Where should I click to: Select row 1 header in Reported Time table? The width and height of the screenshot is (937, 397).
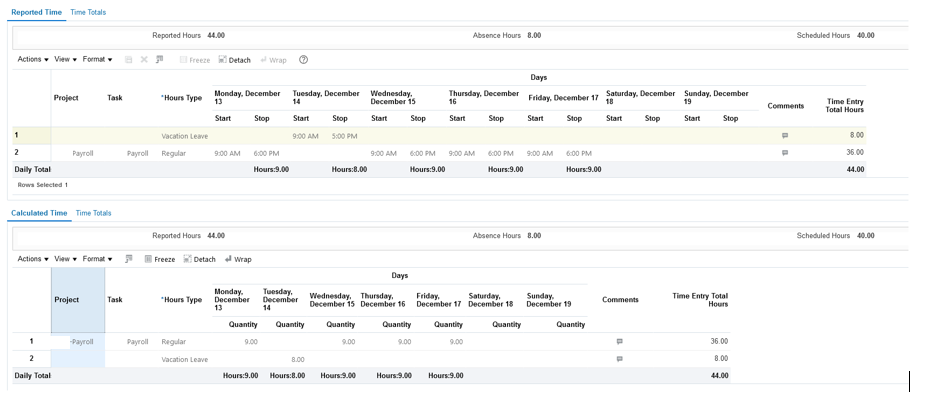click(31, 136)
